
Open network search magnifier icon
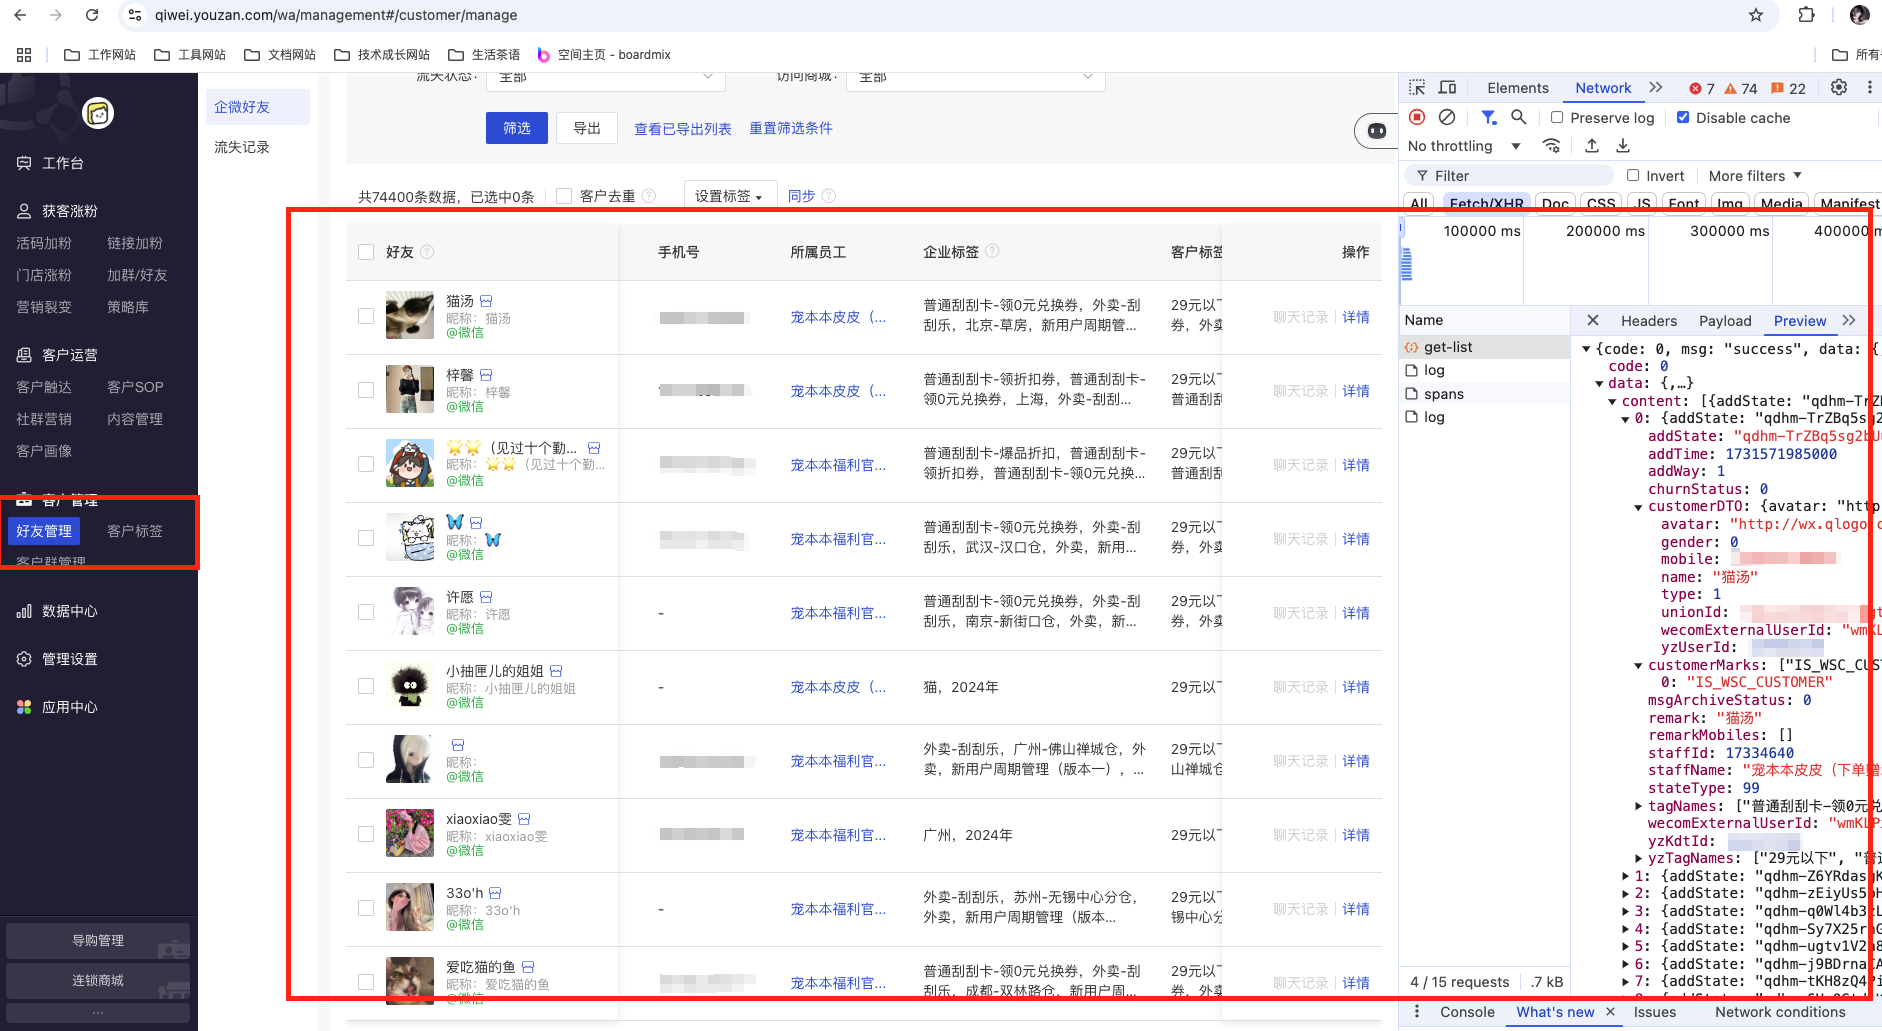(1519, 117)
